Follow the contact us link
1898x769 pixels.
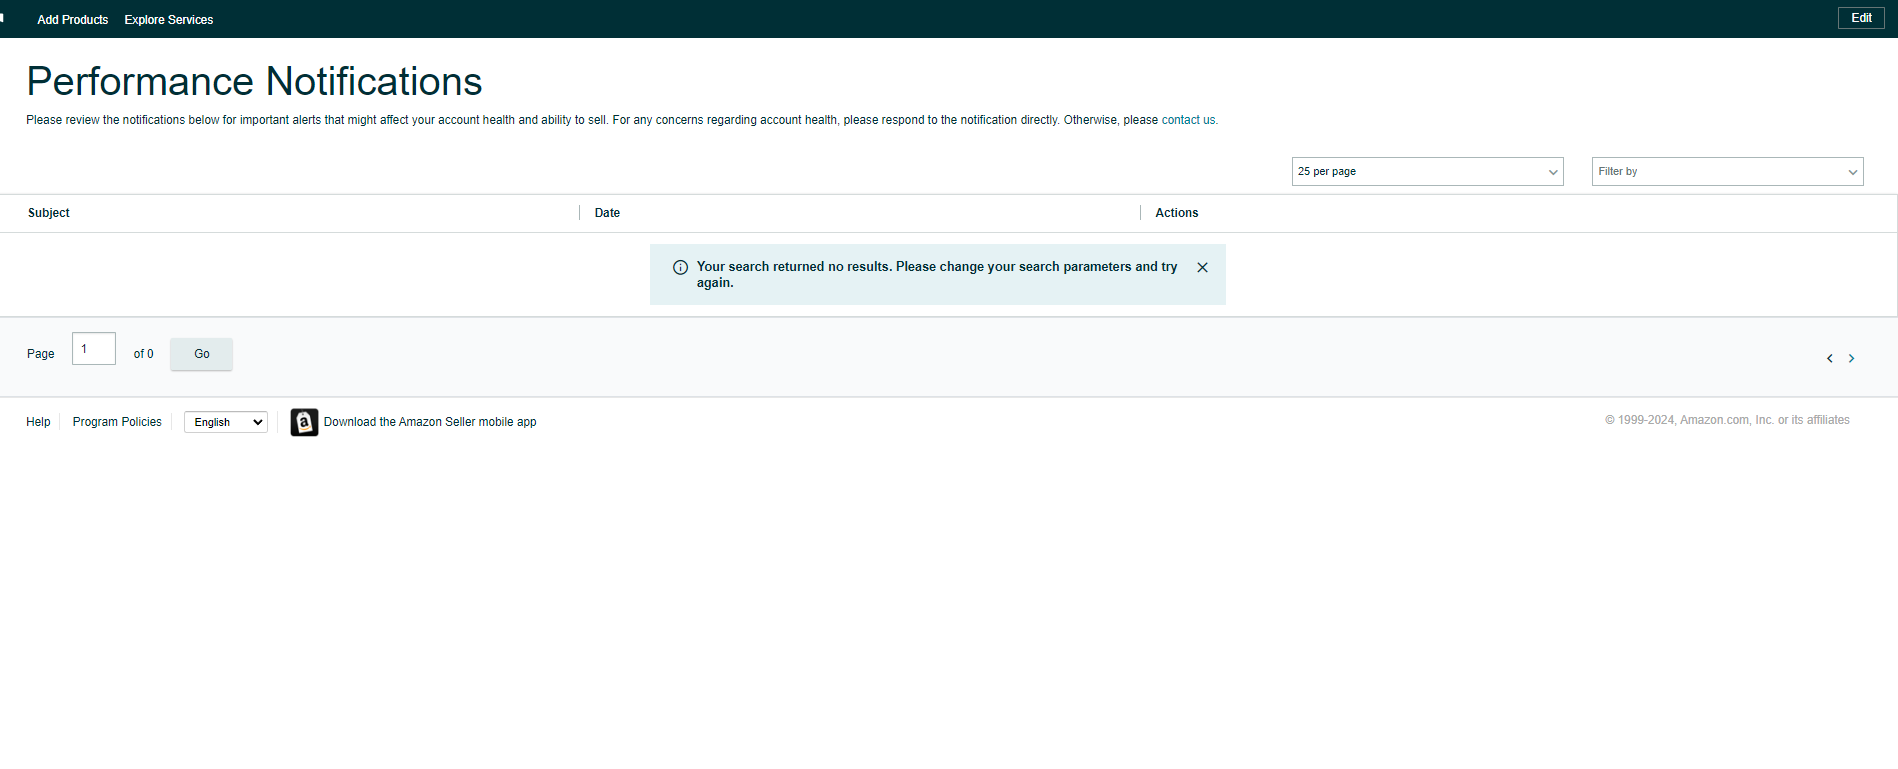pos(1188,120)
